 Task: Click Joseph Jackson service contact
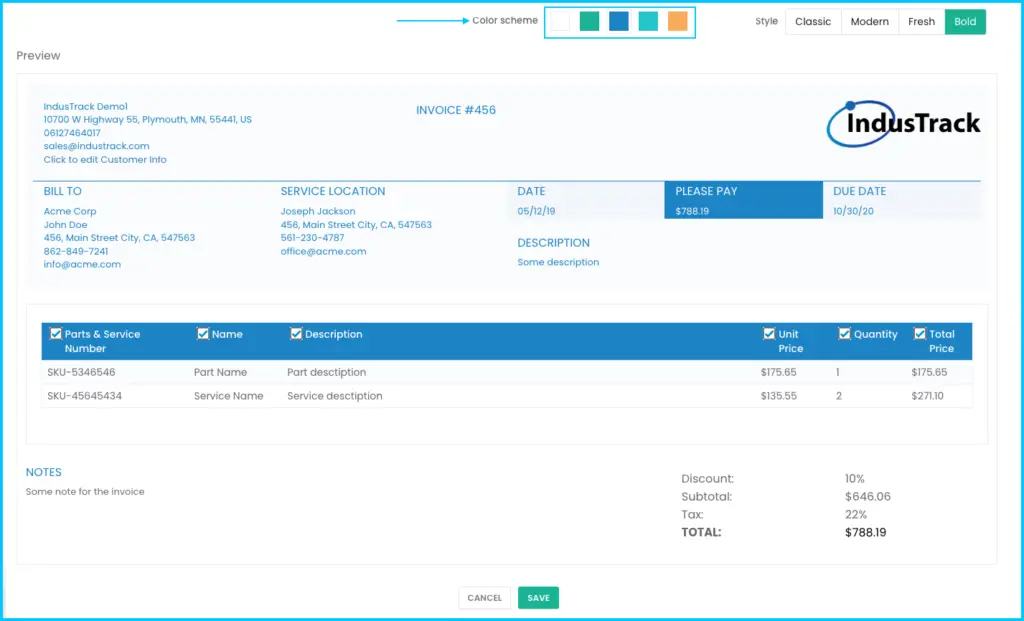[x=318, y=212]
